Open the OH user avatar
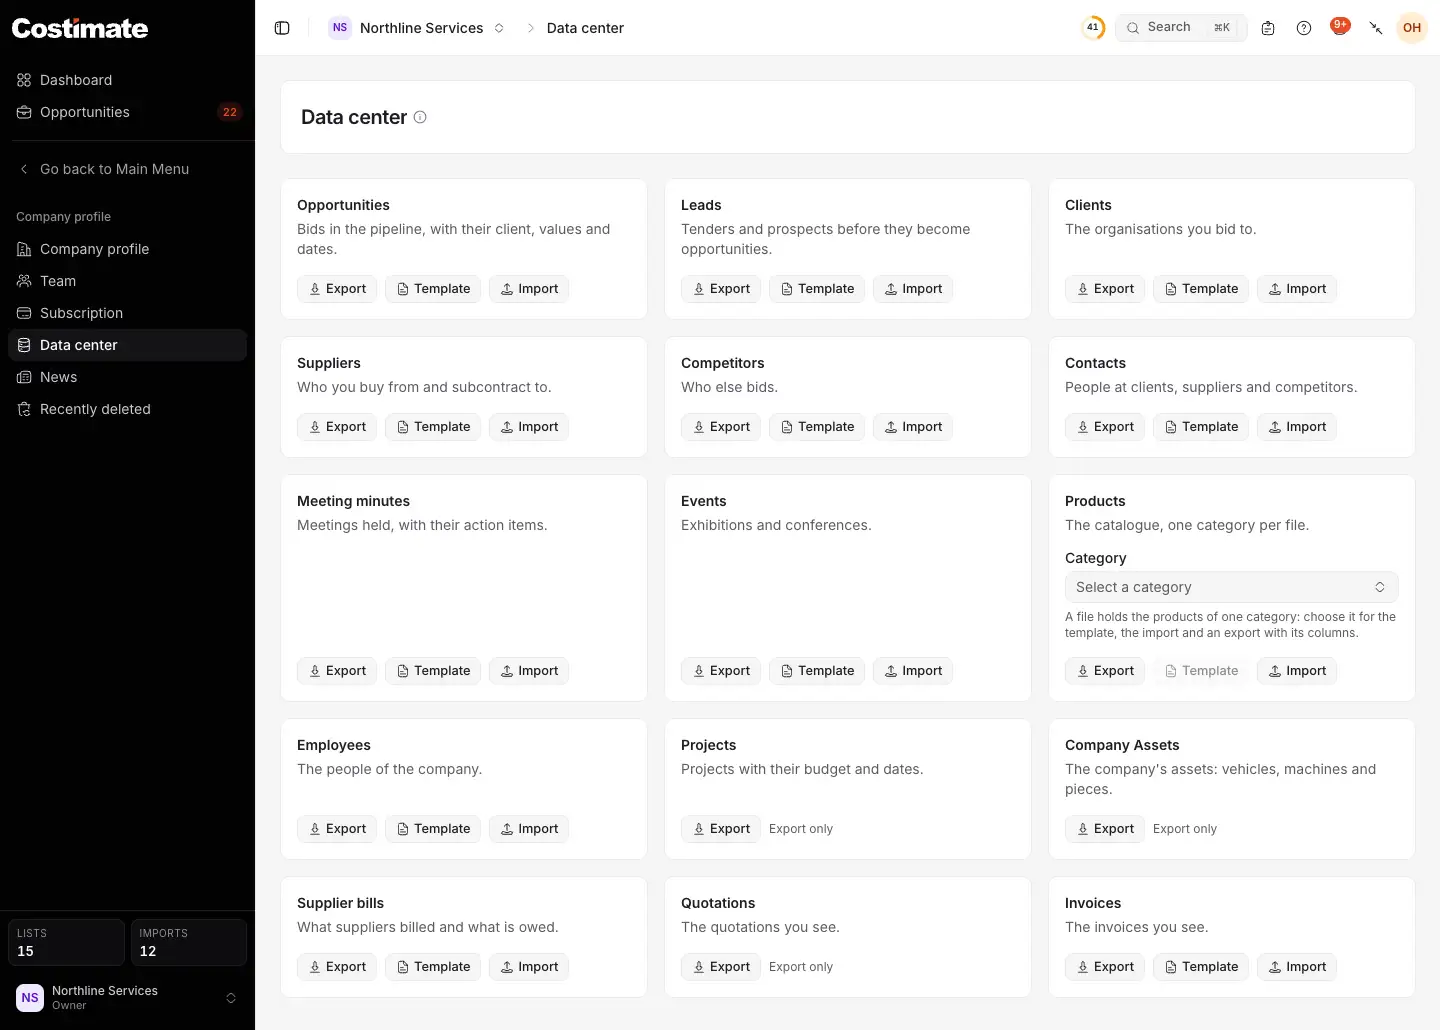The width and height of the screenshot is (1440, 1030). [x=1412, y=28]
